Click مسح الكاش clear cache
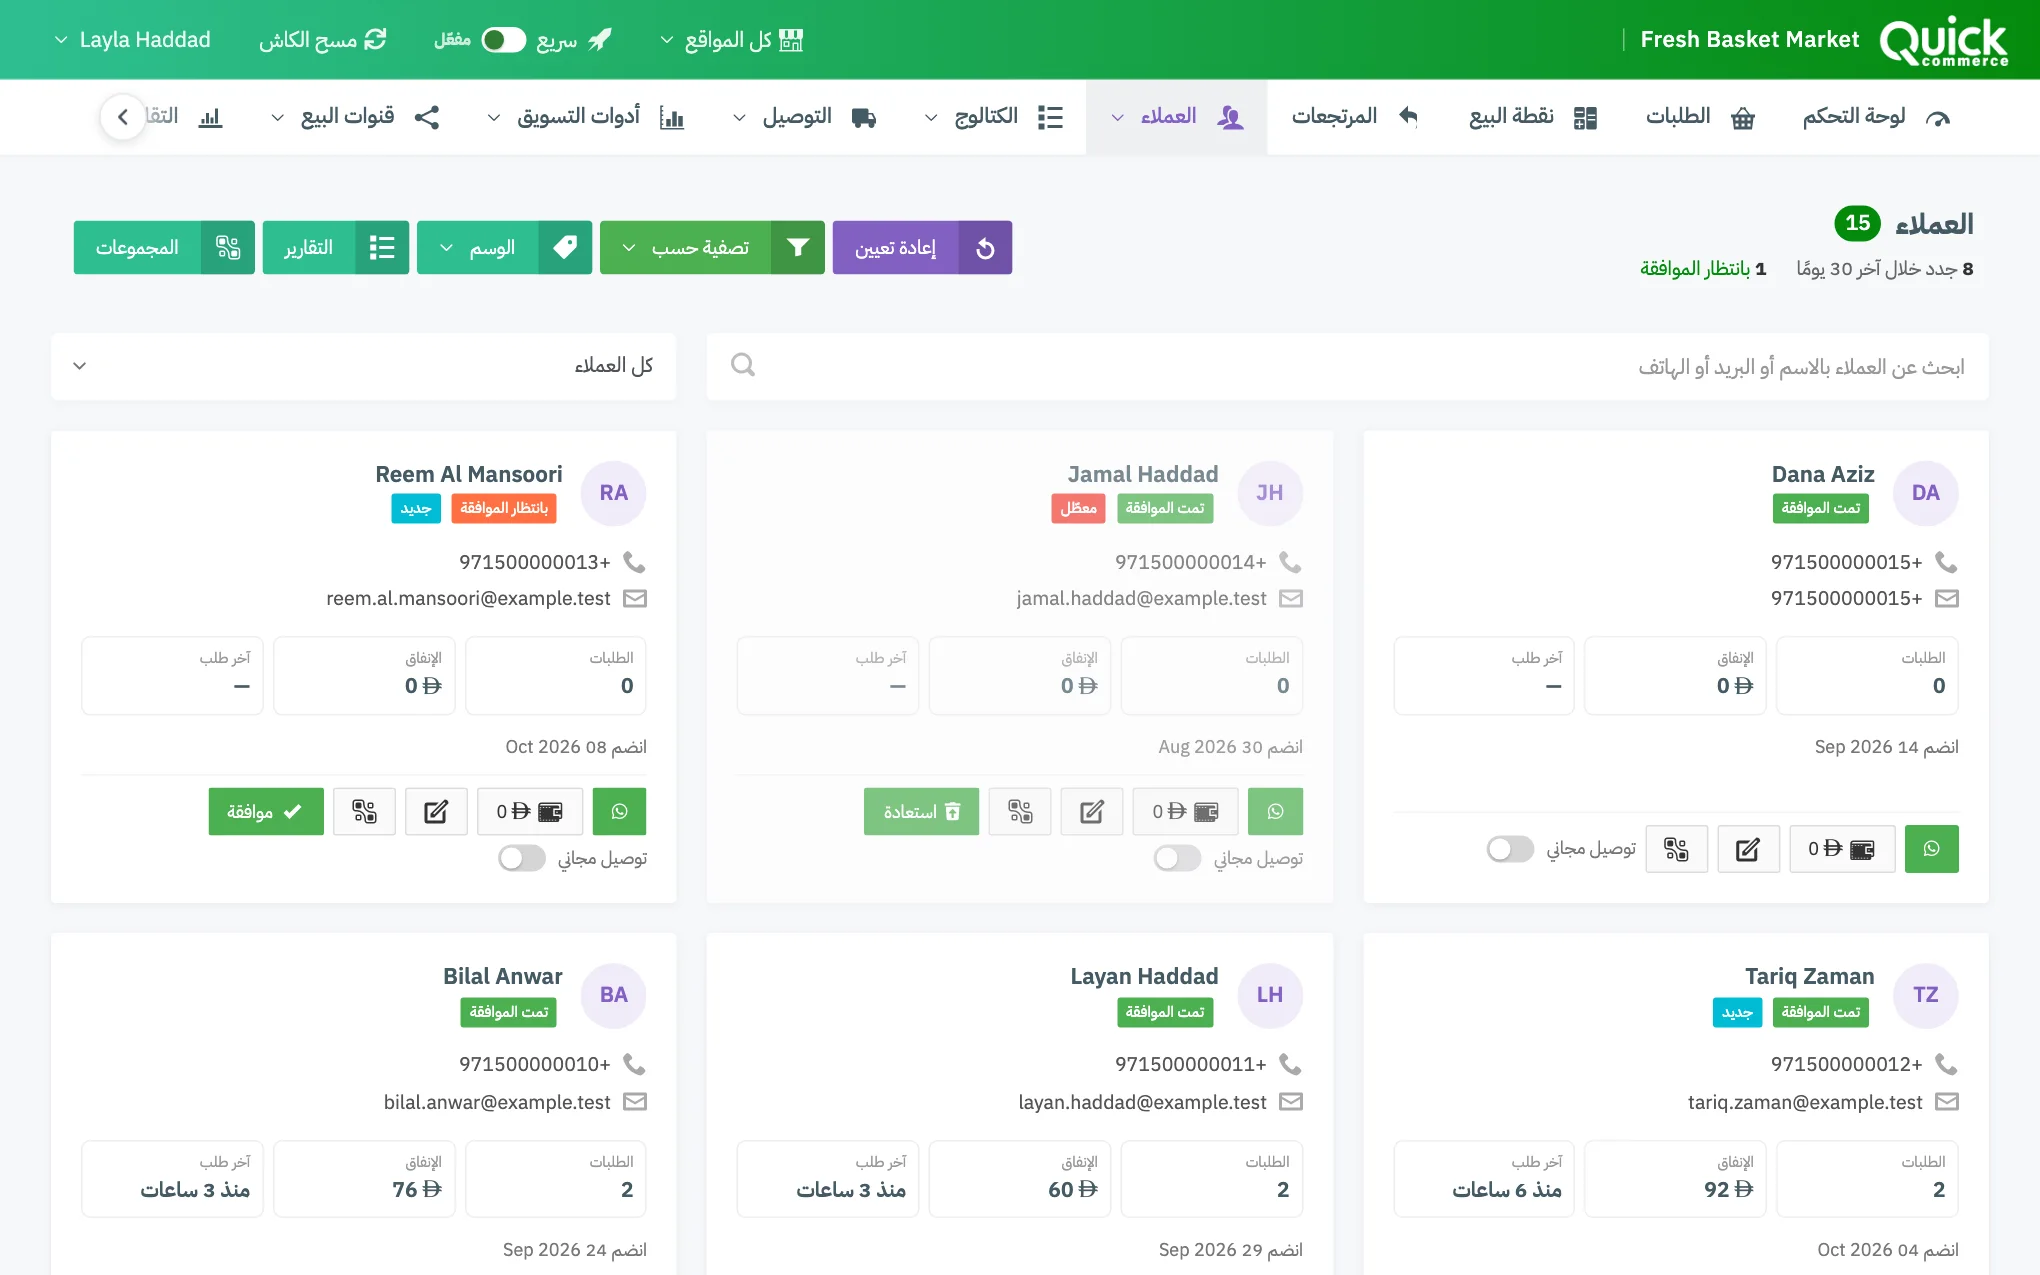The width and height of the screenshot is (2040, 1275). [x=322, y=40]
